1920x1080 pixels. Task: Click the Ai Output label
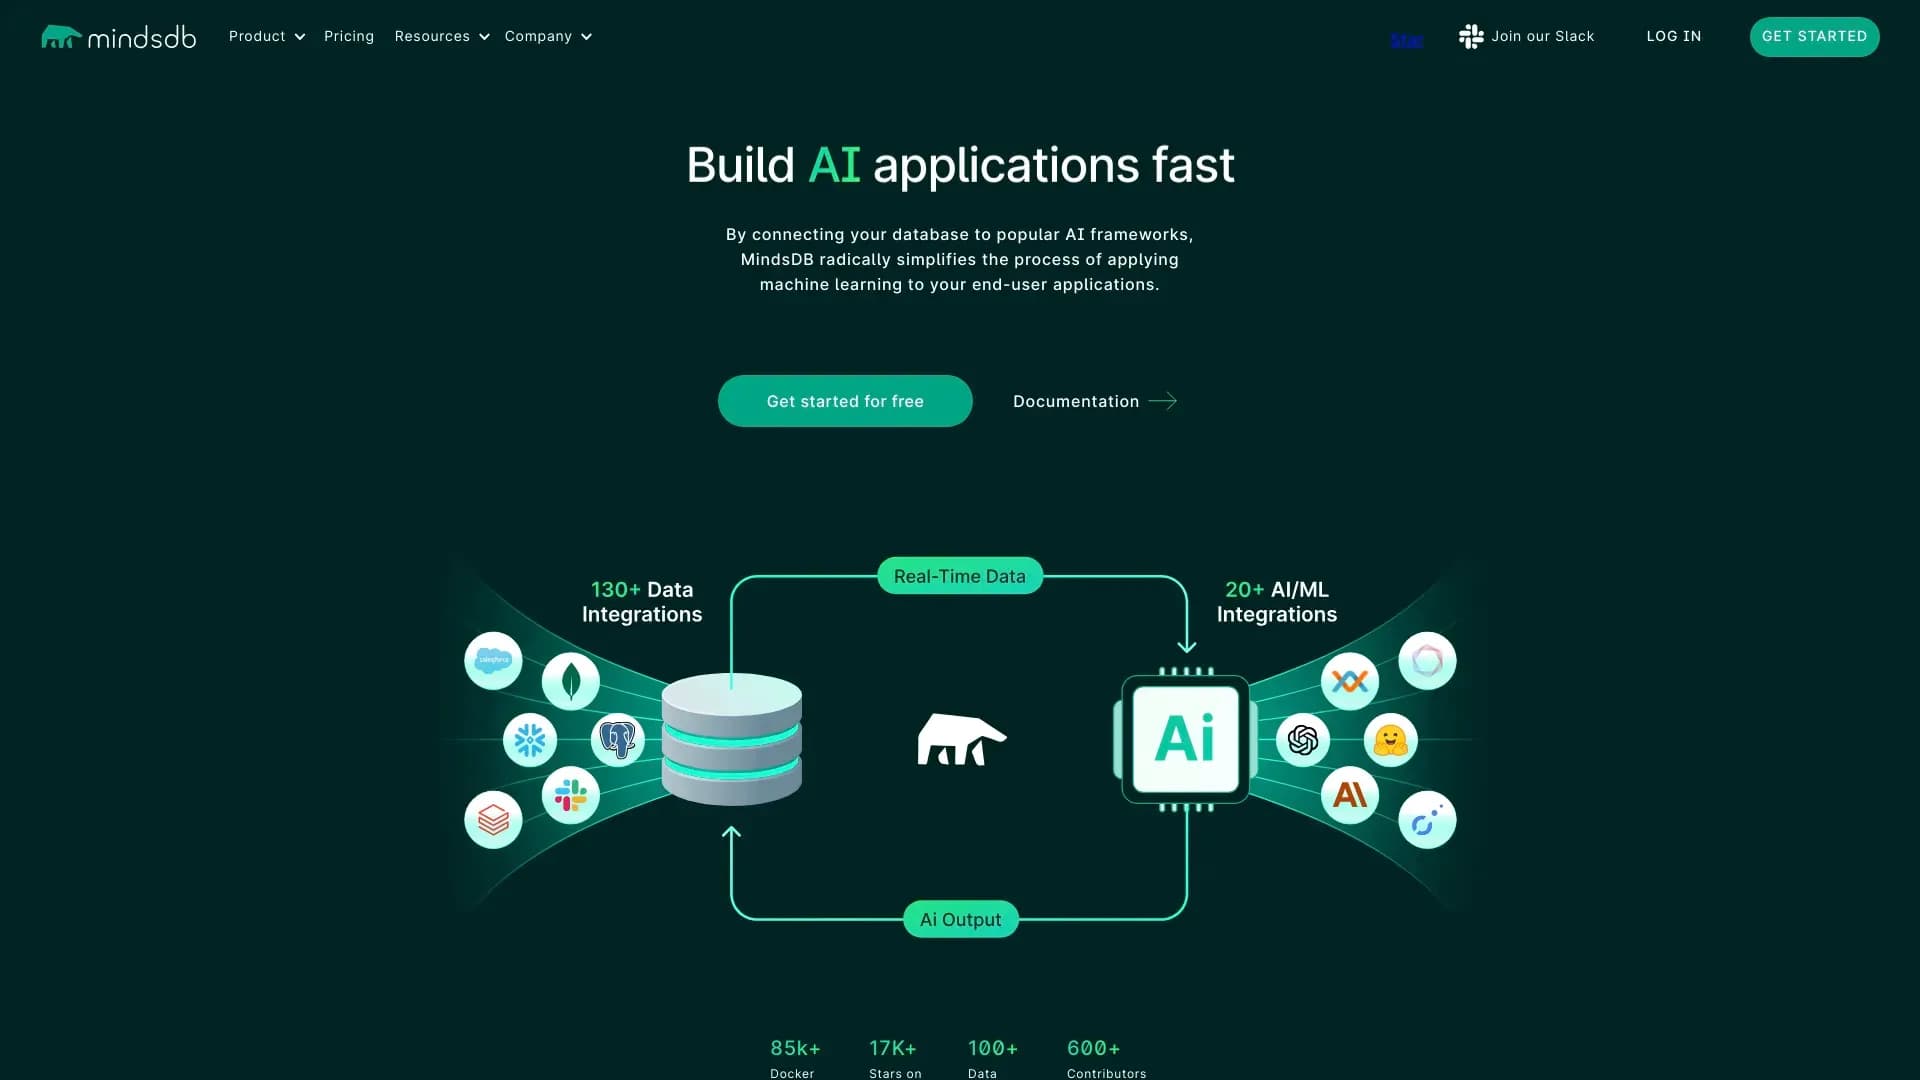click(x=961, y=919)
